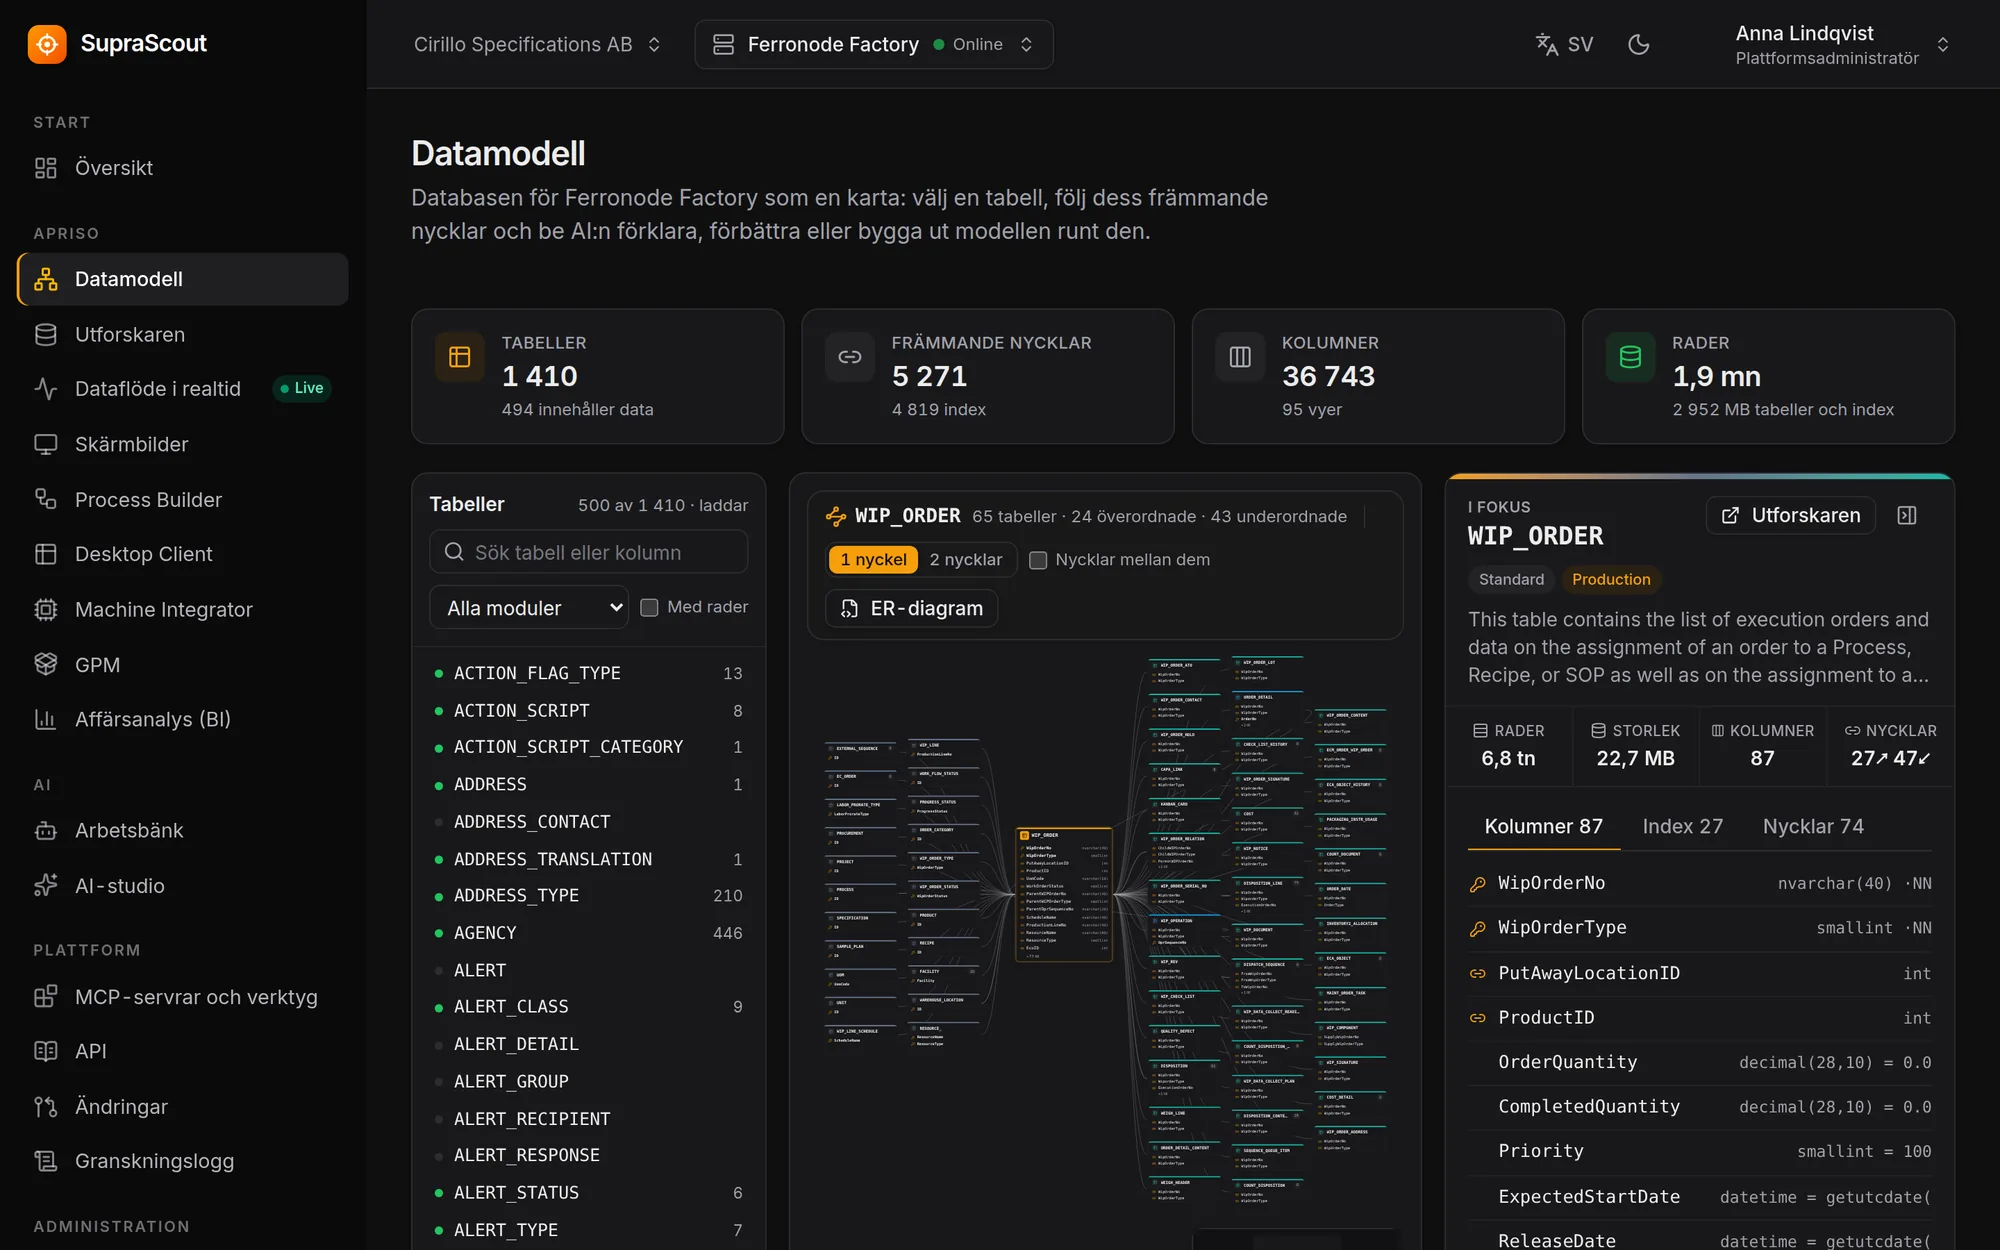Screen dimensions: 2000x1250
Task: Open Cirillo Specifications AB organization switcher
Action: pyautogui.click(x=537, y=44)
